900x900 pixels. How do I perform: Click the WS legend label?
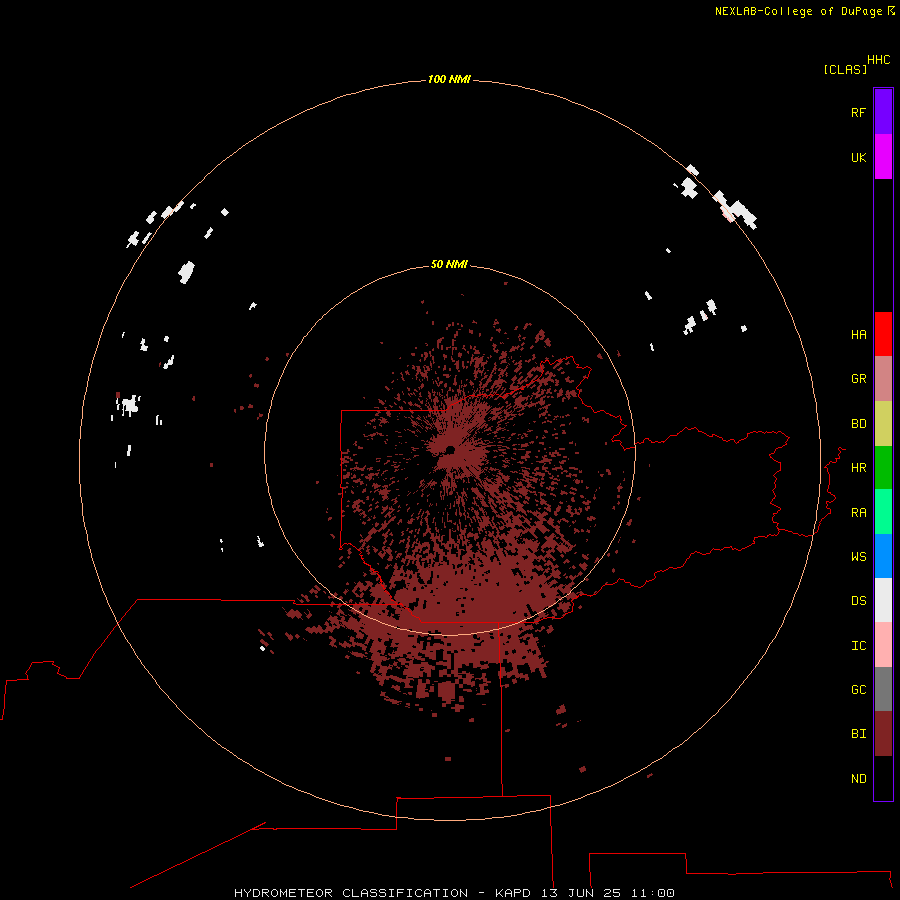[x=858, y=556]
